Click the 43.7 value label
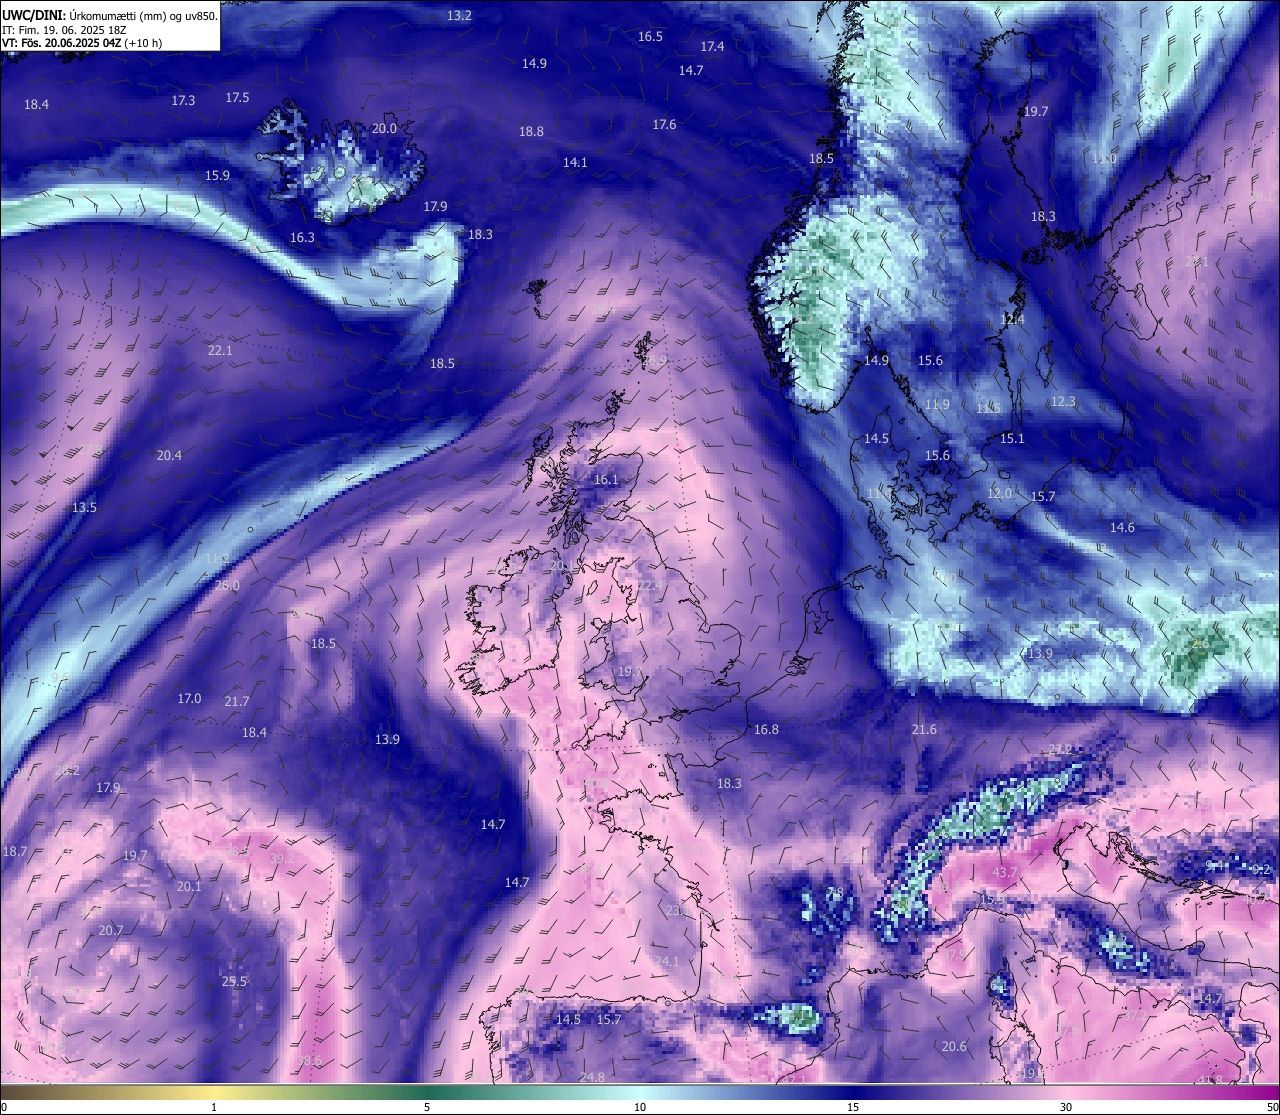The image size is (1280, 1115). tap(1004, 873)
